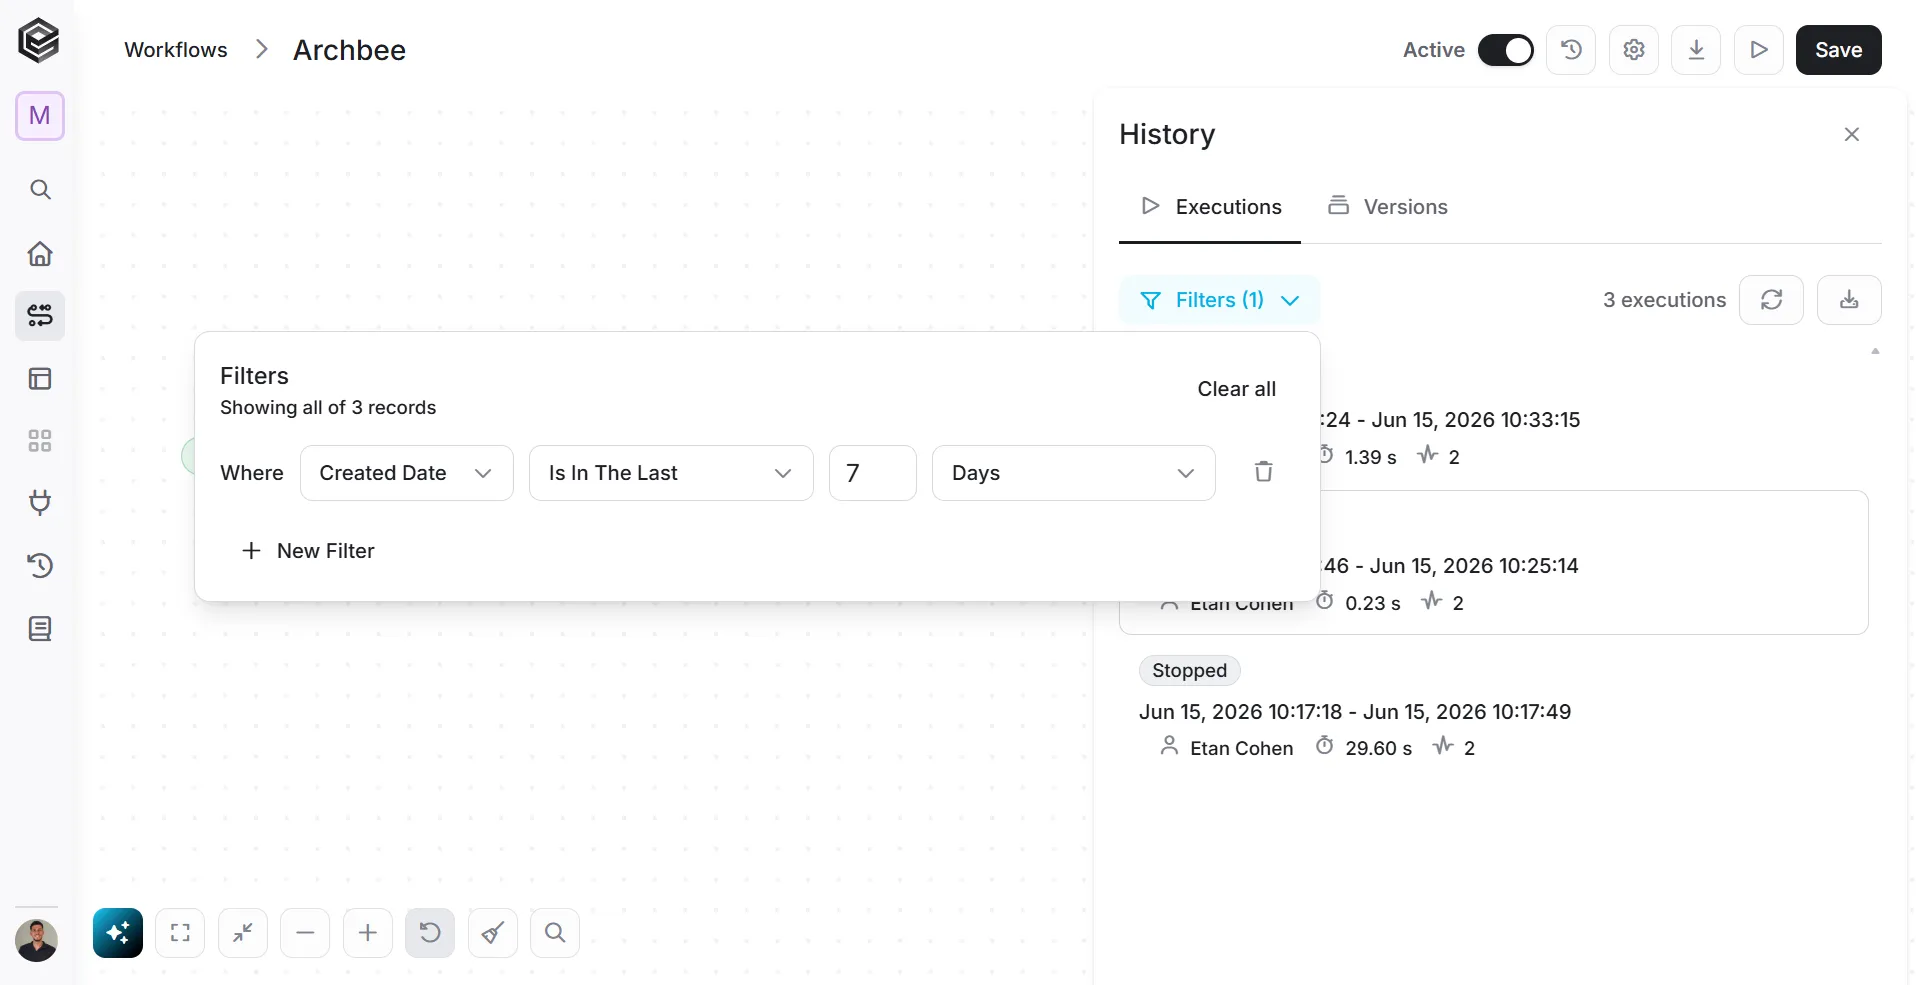Go to Workflows breadcrumb
Viewport: 1916px width, 985px height.
[x=176, y=50]
